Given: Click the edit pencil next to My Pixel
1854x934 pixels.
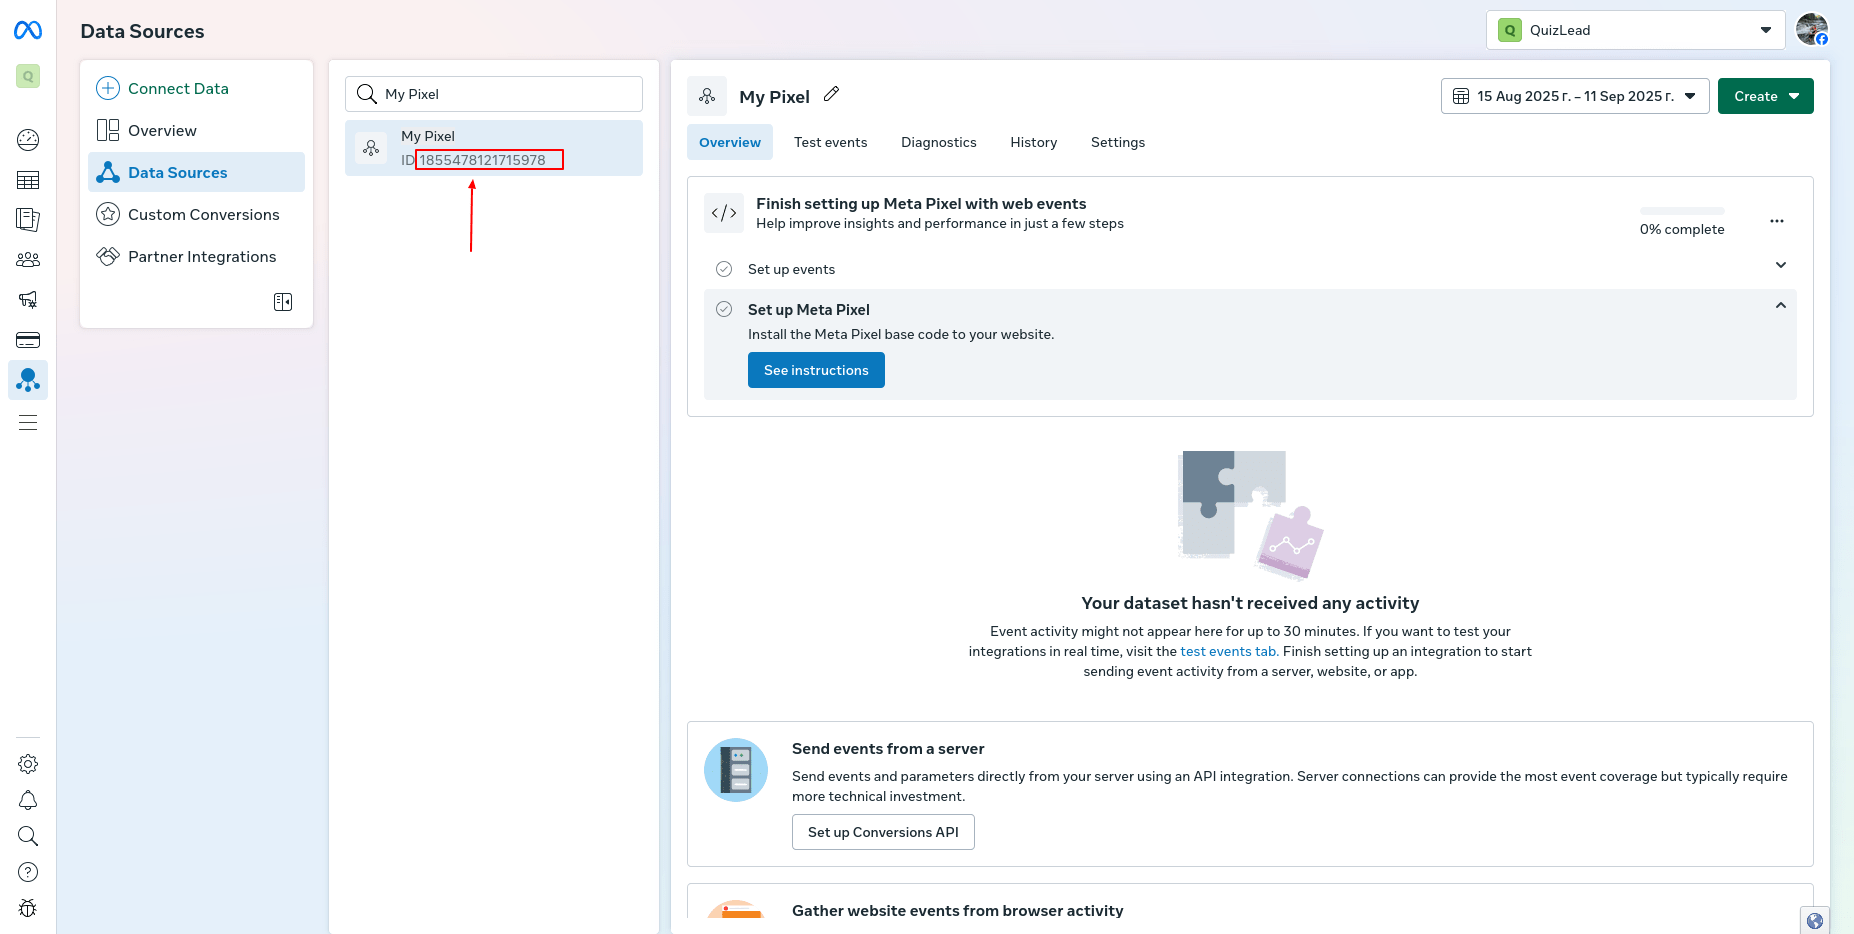Looking at the screenshot, I should [x=831, y=95].
